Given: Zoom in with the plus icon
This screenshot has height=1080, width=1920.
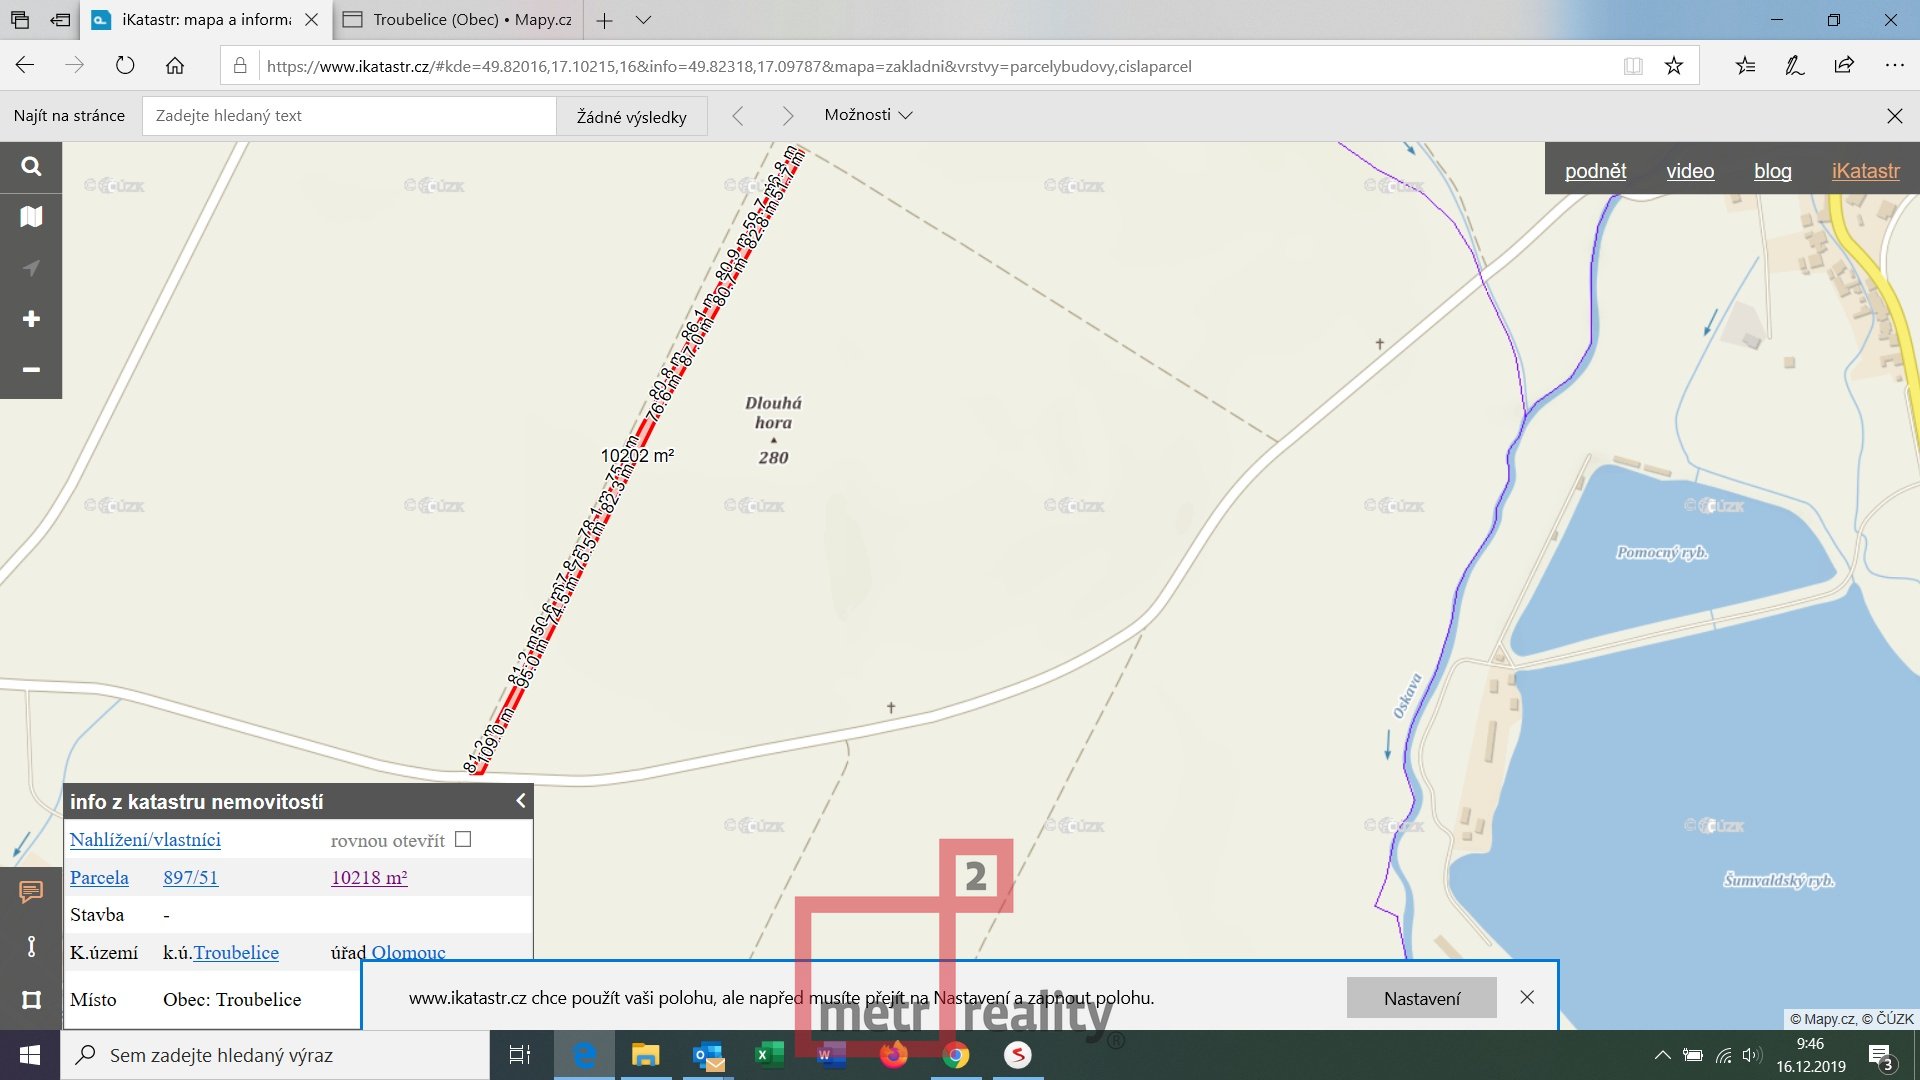Looking at the screenshot, I should pos(31,319).
